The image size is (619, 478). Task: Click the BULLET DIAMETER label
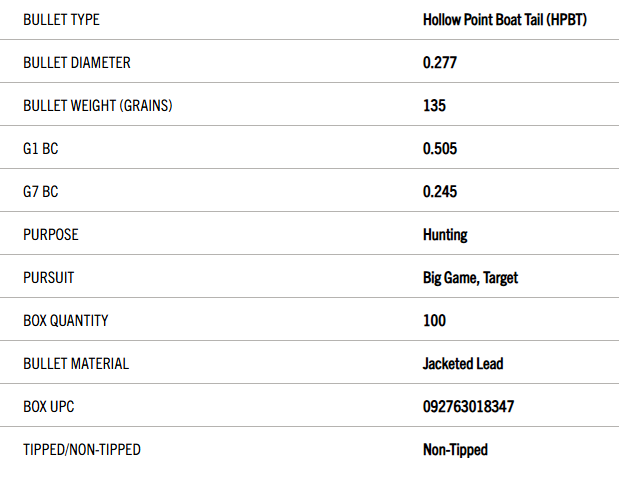[77, 63]
